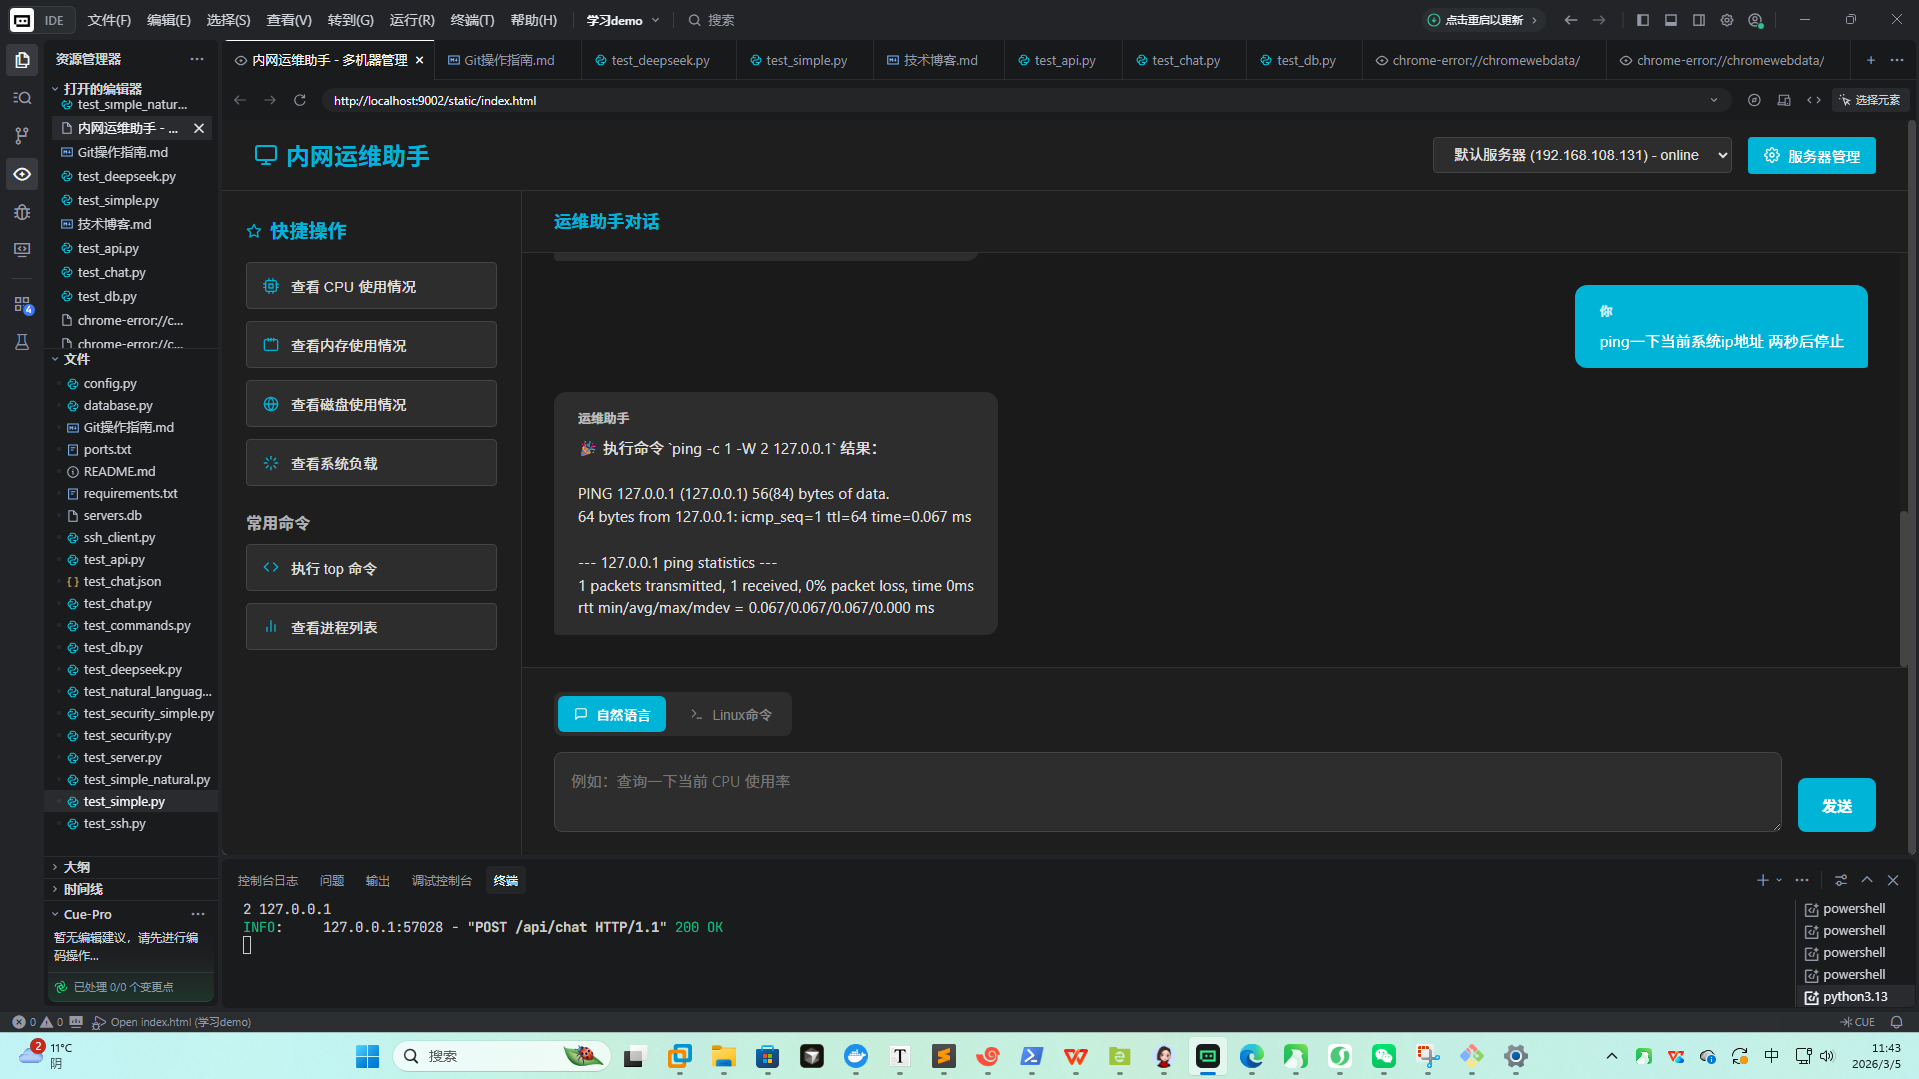Click the chat conversation vertical scrollbar
This screenshot has width=1919, height=1079.
(x=1904, y=588)
